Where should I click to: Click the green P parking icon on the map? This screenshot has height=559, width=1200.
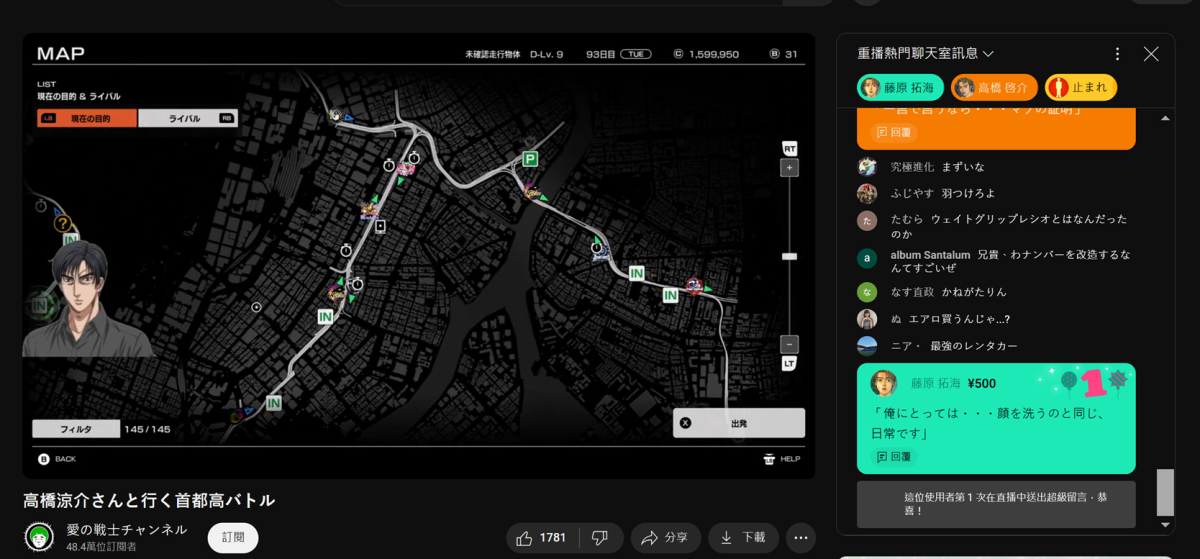click(530, 159)
